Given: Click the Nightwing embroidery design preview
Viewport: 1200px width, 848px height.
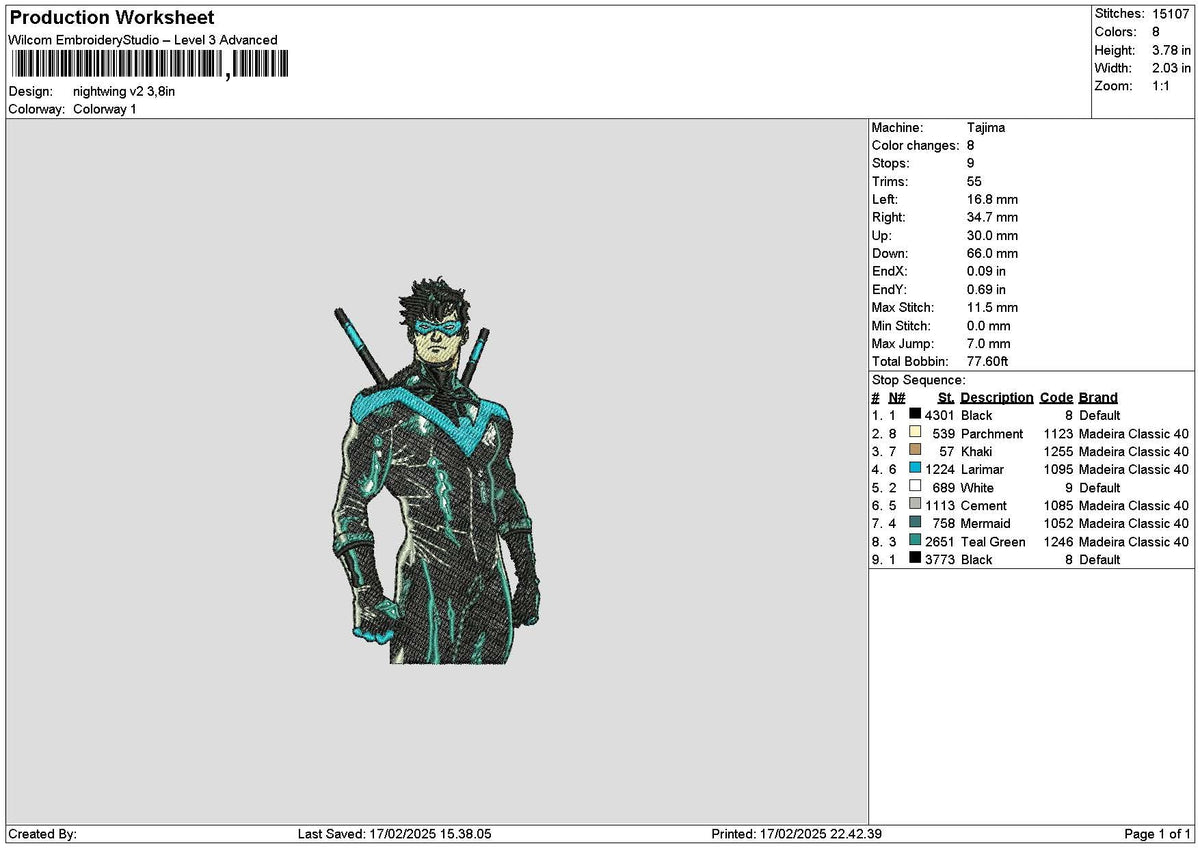Looking at the screenshot, I should [x=436, y=470].
